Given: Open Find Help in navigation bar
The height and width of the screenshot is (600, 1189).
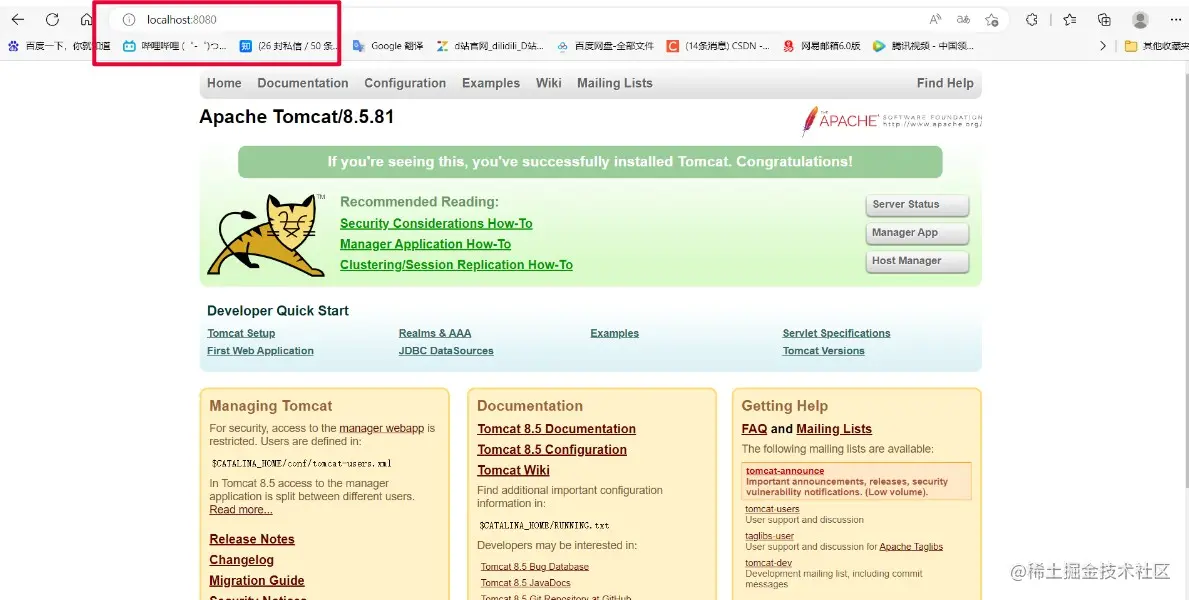Looking at the screenshot, I should (945, 83).
